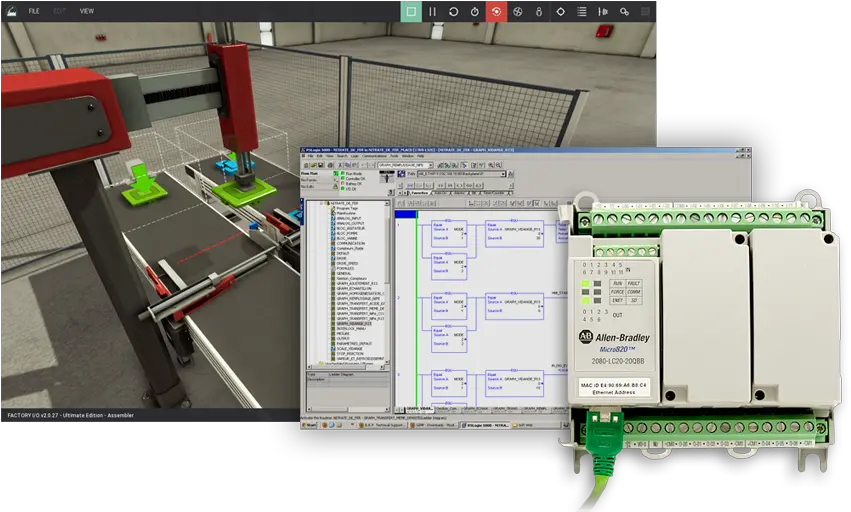851x512 pixels.
Task: Switch to the GRAPH_VIDAN... bottom routine tab
Action: (x=420, y=409)
